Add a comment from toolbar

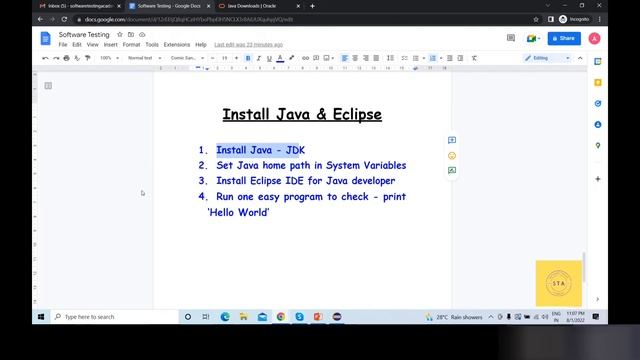click(316, 58)
